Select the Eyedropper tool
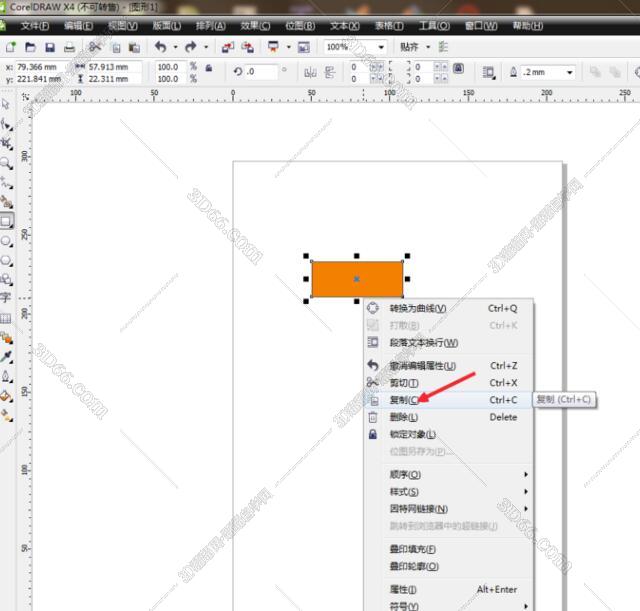The image size is (640, 611). coord(6,356)
